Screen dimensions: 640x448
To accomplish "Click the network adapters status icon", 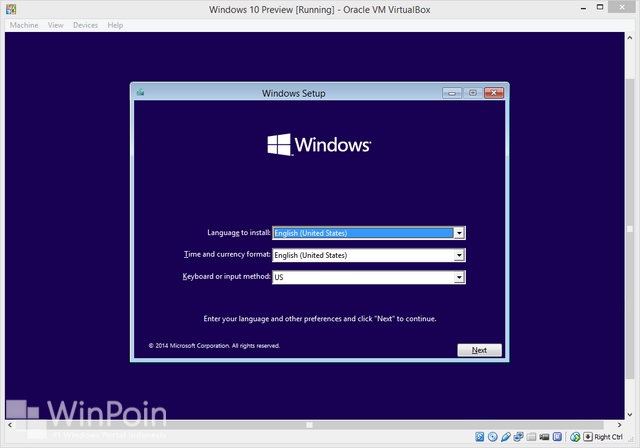I will 518,437.
